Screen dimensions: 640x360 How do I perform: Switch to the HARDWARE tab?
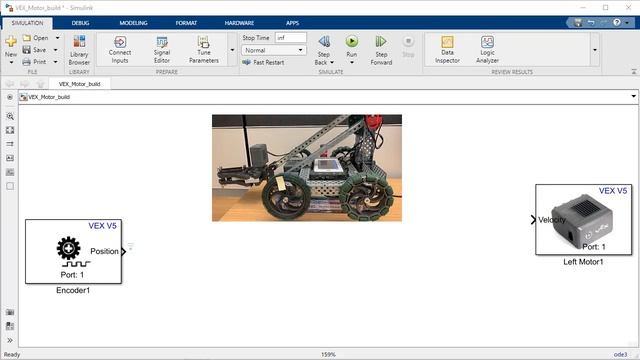(x=239, y=23)
